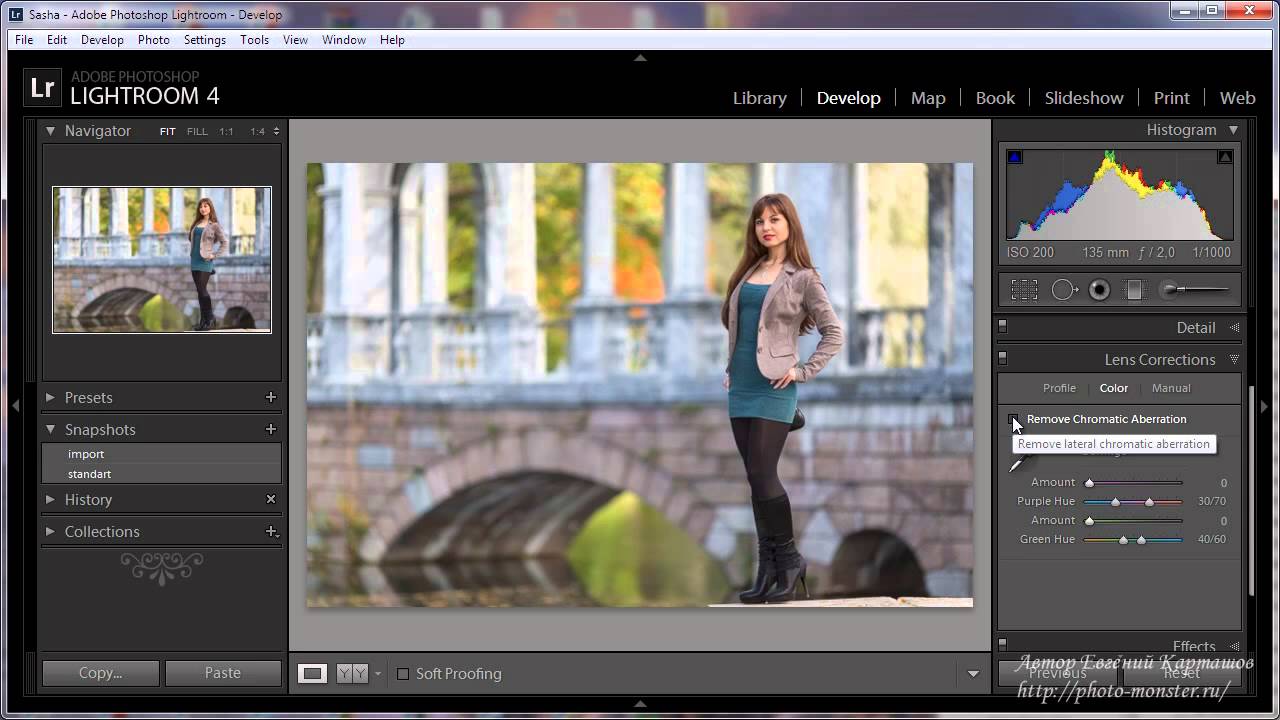Switch to Before/After view
1280x720 pixels.
coord(351,674)
